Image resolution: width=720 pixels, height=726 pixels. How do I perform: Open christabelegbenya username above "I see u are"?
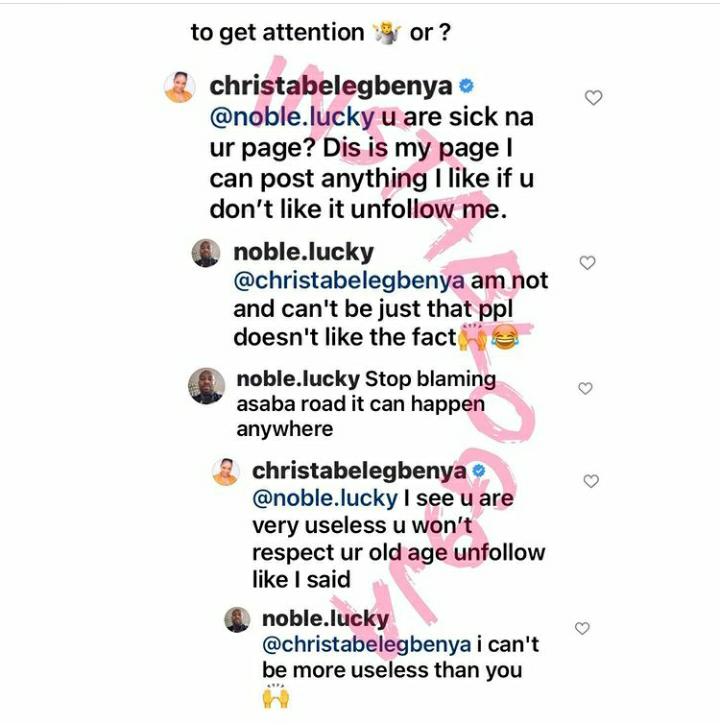pyautogui.click(x=359, y=471)
